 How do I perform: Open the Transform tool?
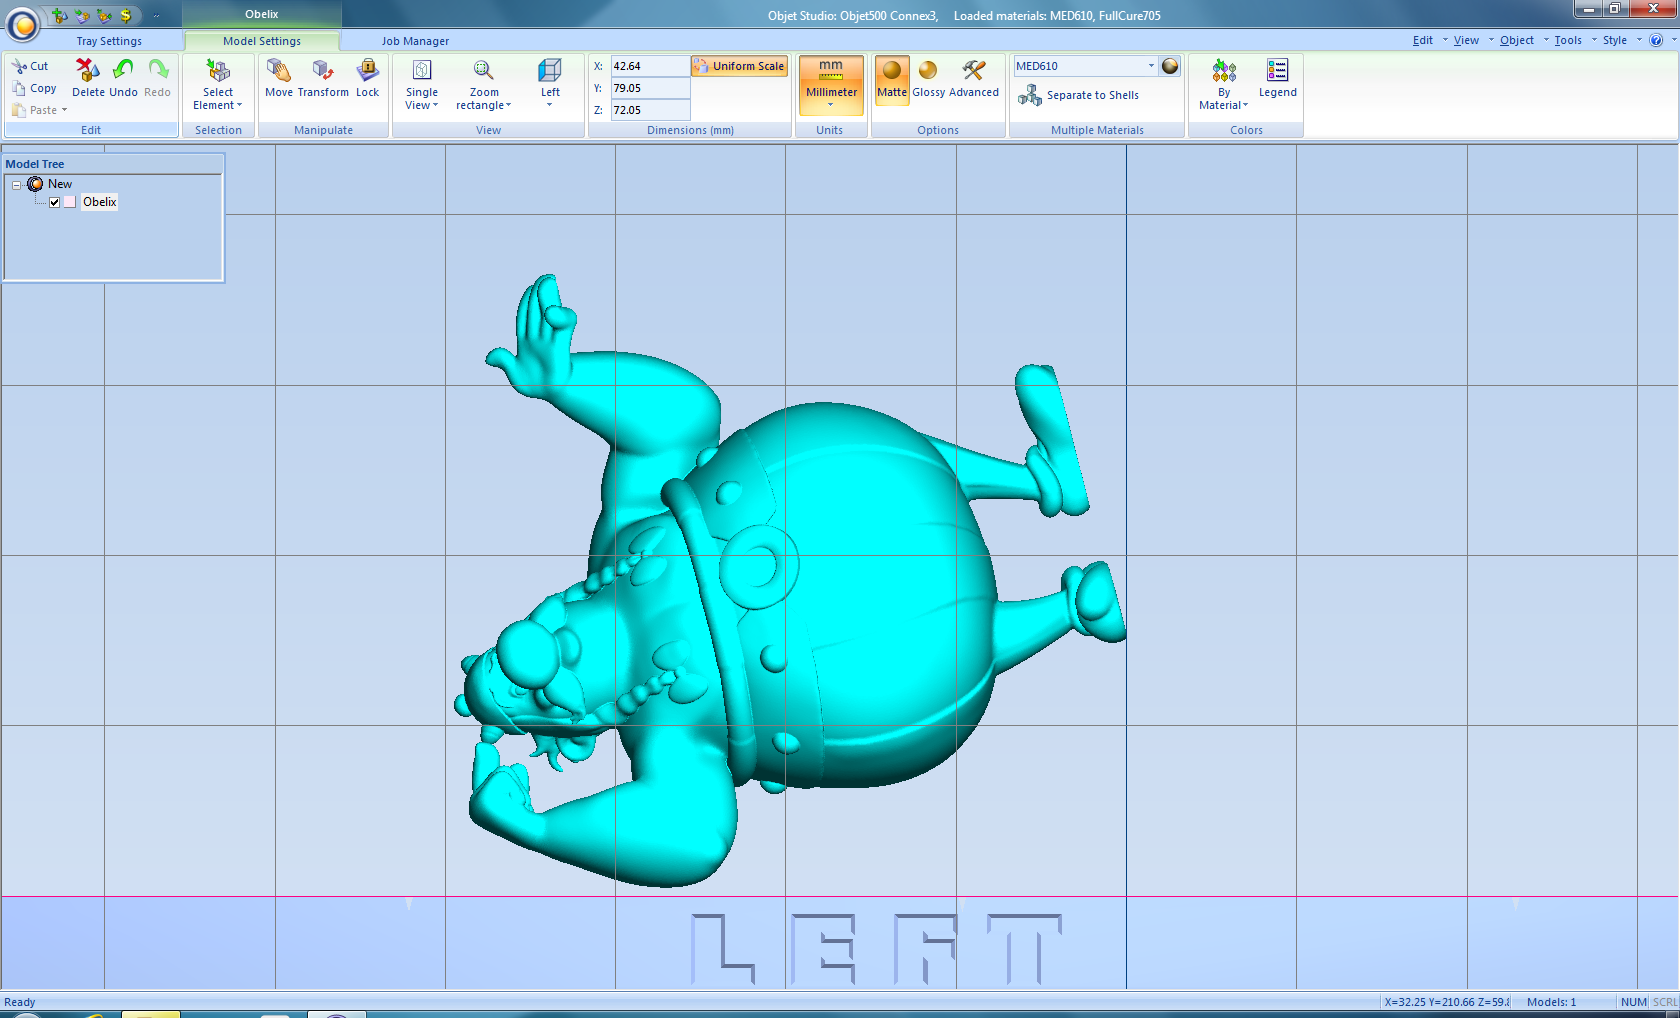tap(323, 78)
